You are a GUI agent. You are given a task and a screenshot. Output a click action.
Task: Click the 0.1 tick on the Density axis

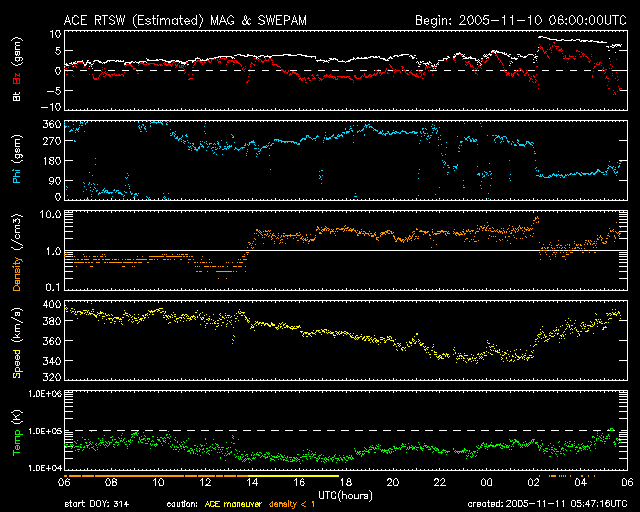coord(53,287)
